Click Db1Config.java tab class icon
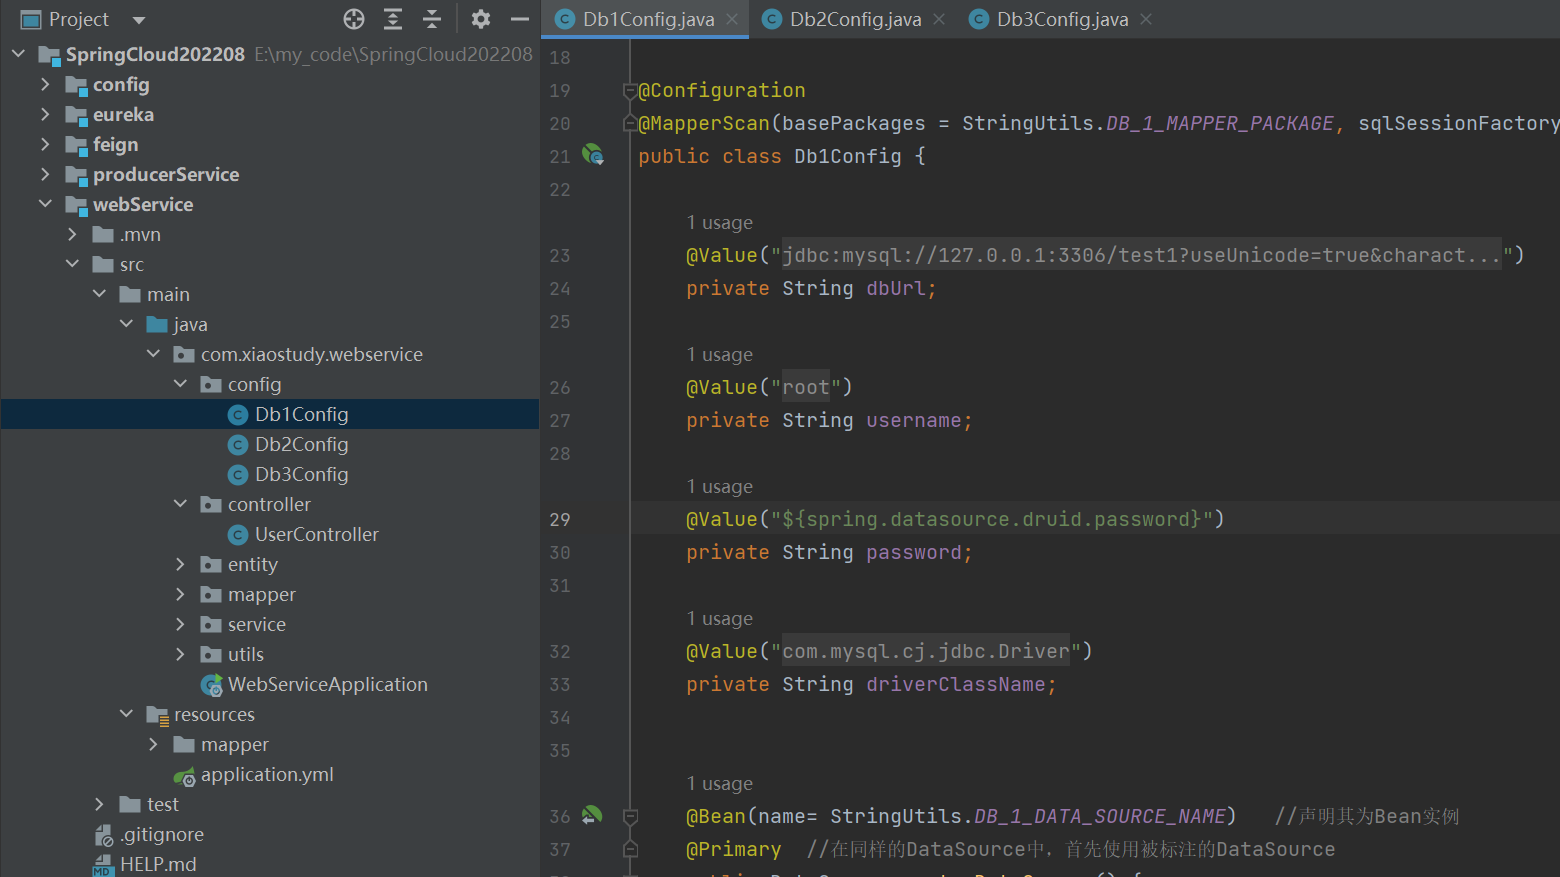The height and width of the screenshot is (877, 1560). coord(565,19)
